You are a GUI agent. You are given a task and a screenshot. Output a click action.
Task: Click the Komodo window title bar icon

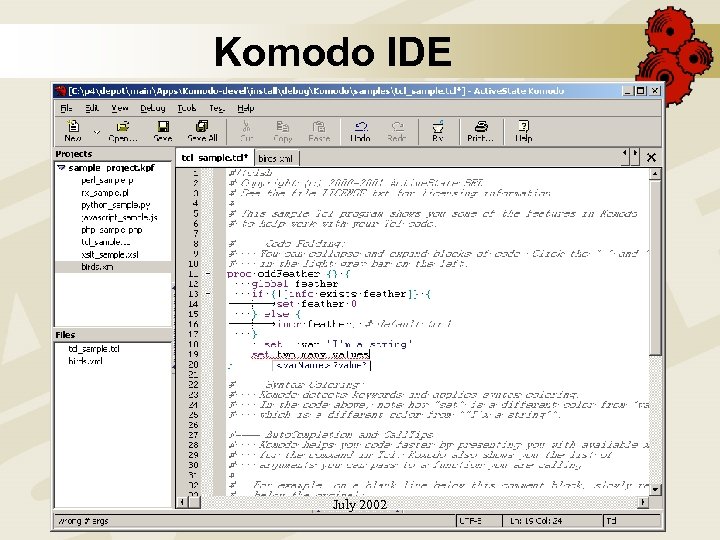(x=60, y=91)
